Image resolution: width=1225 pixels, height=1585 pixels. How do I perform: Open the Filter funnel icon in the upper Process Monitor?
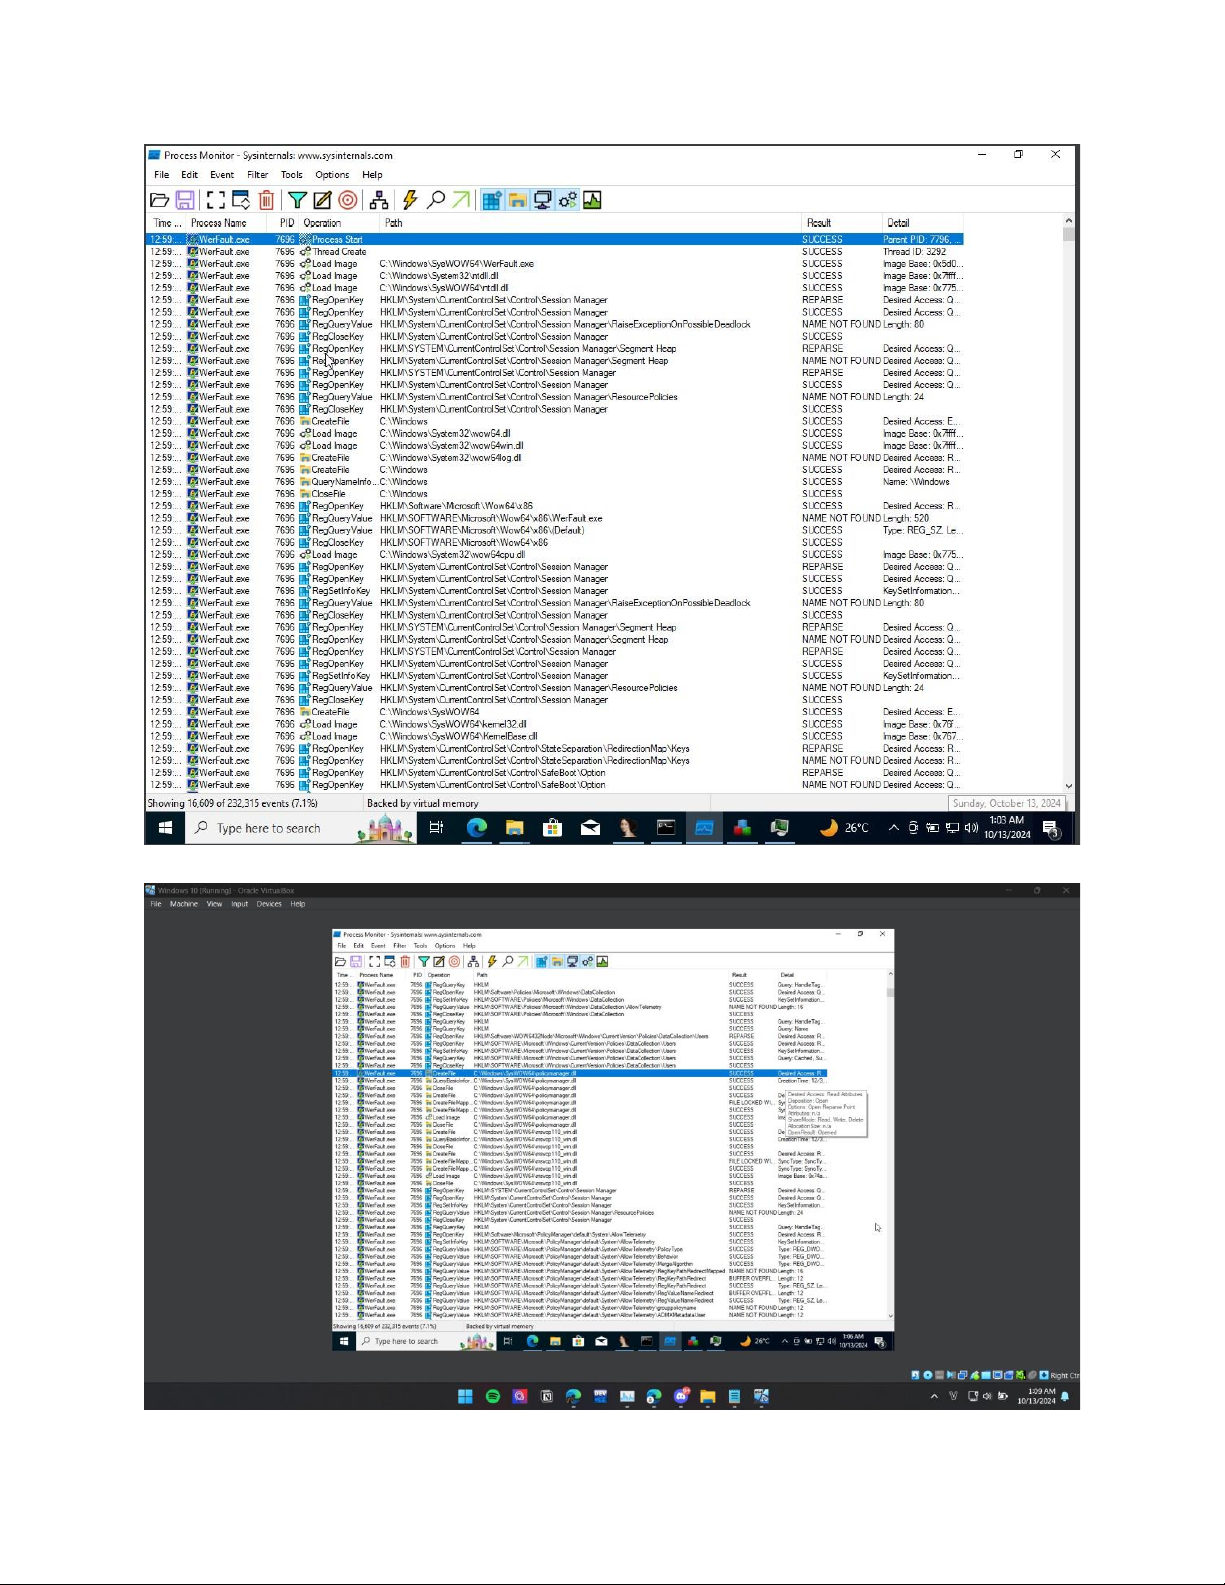click(x=297, y=200)
